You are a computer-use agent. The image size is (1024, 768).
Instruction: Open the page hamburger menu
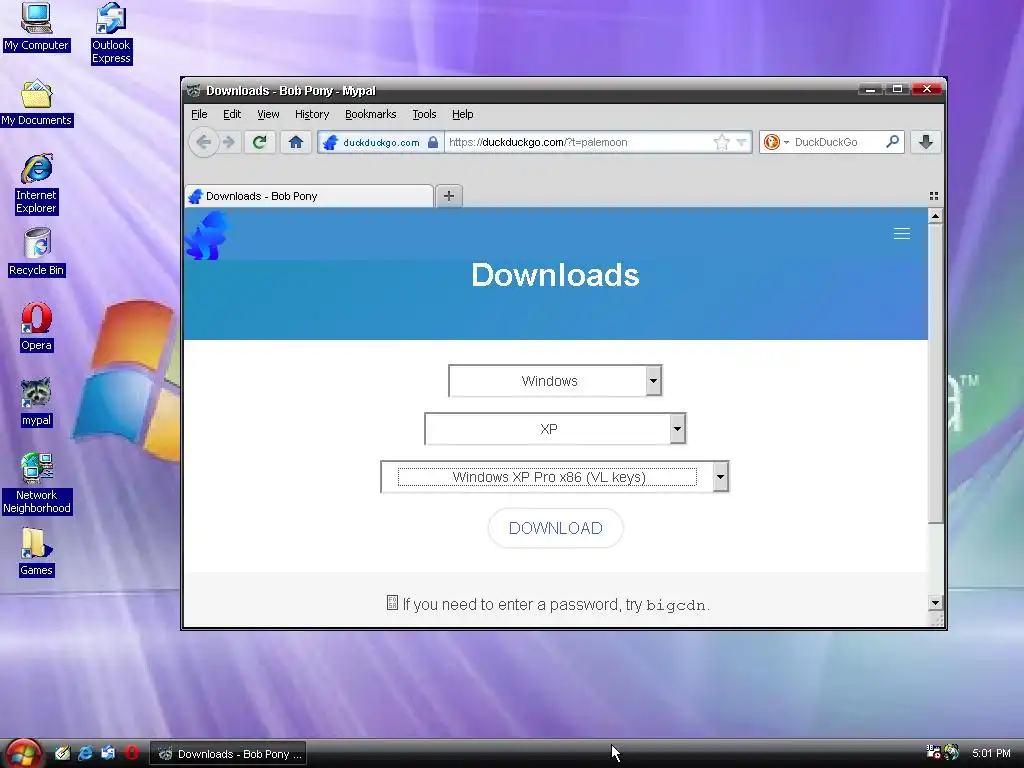[902, 234]
